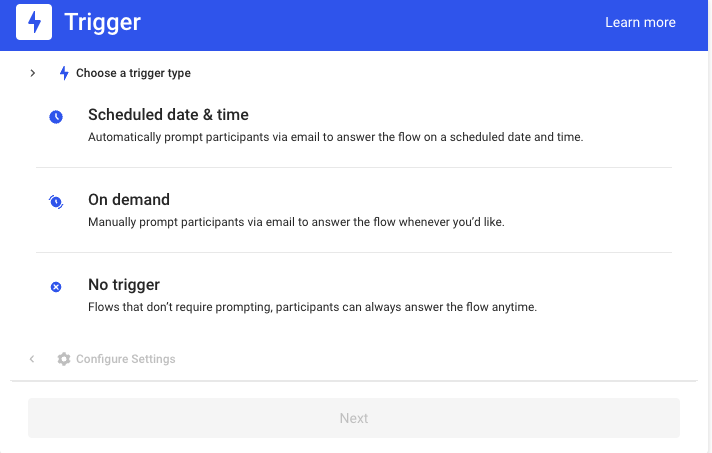Click the scheduled date and time description text
Image resolution: width=712 pixels, height=453 pixels.
[336, 137]
